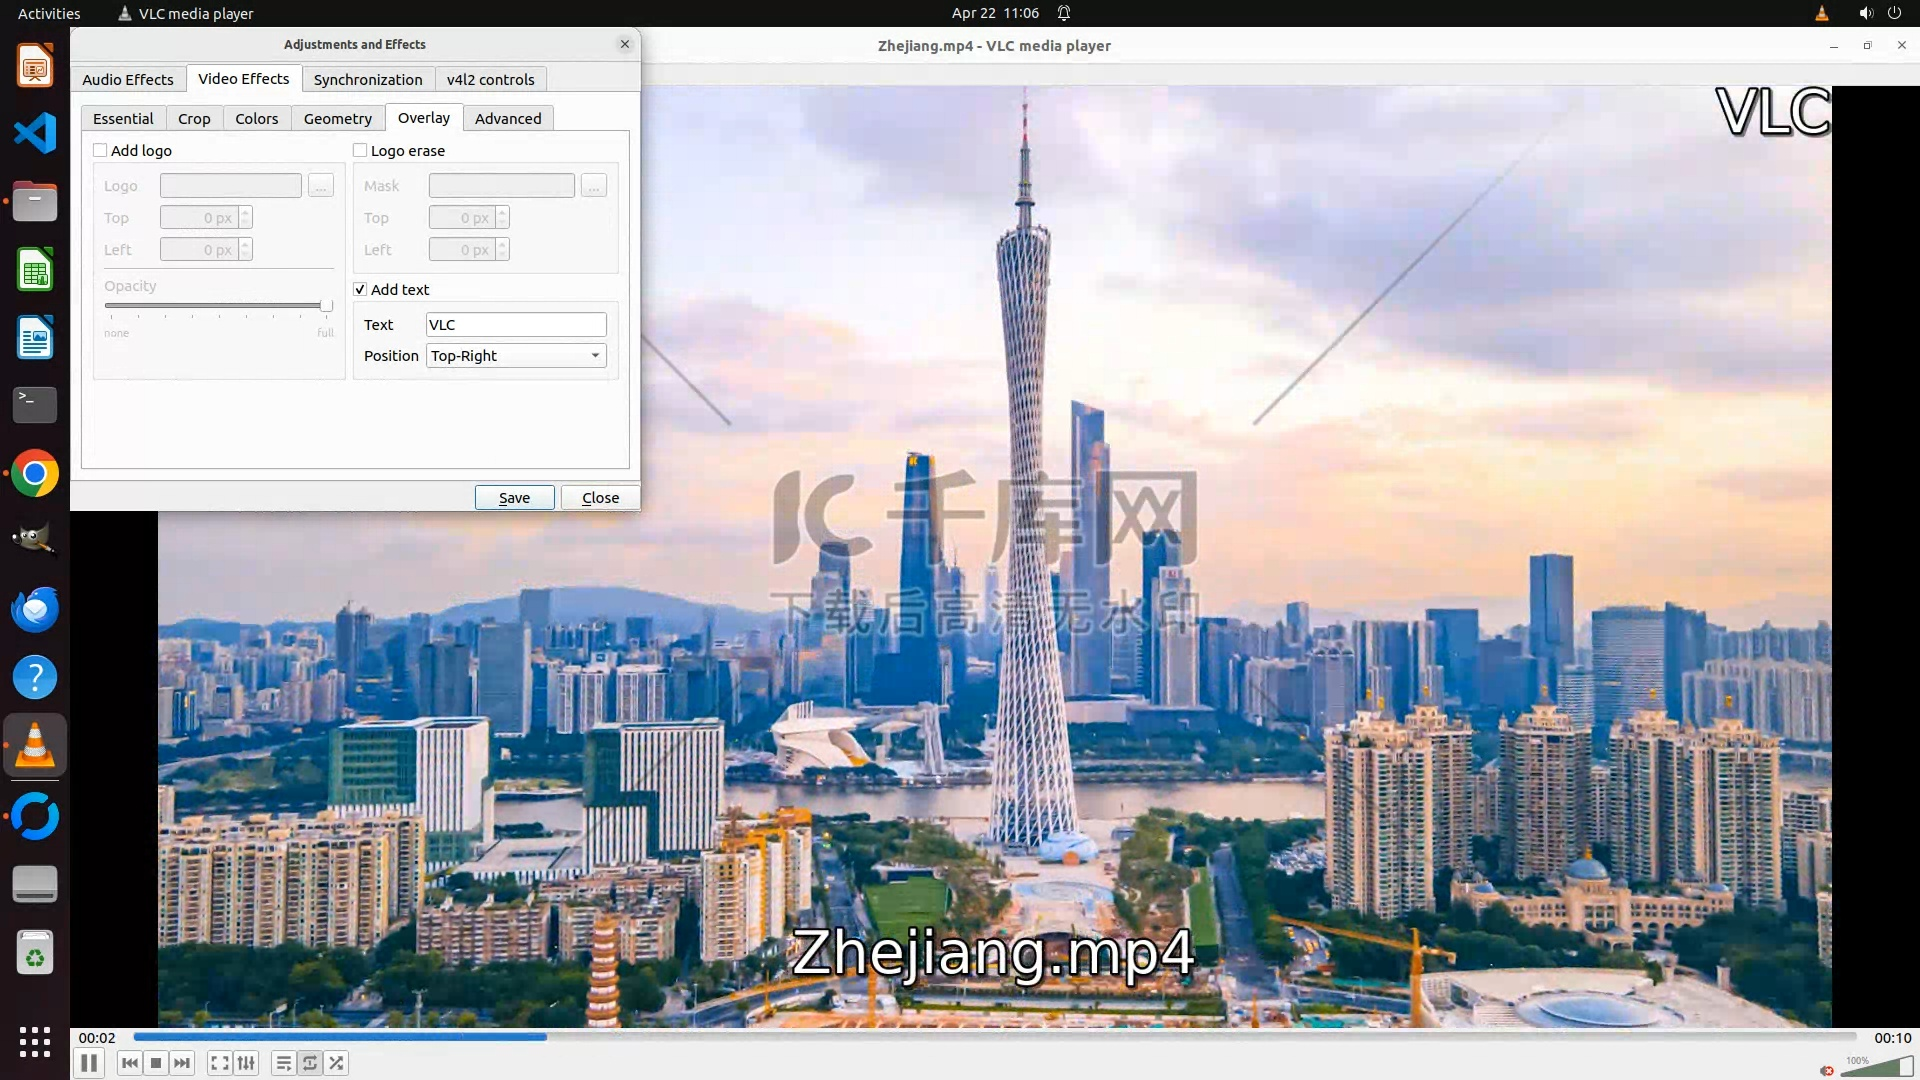
Task: Stop playback with the stop button
Action: tap(156, 1063)
